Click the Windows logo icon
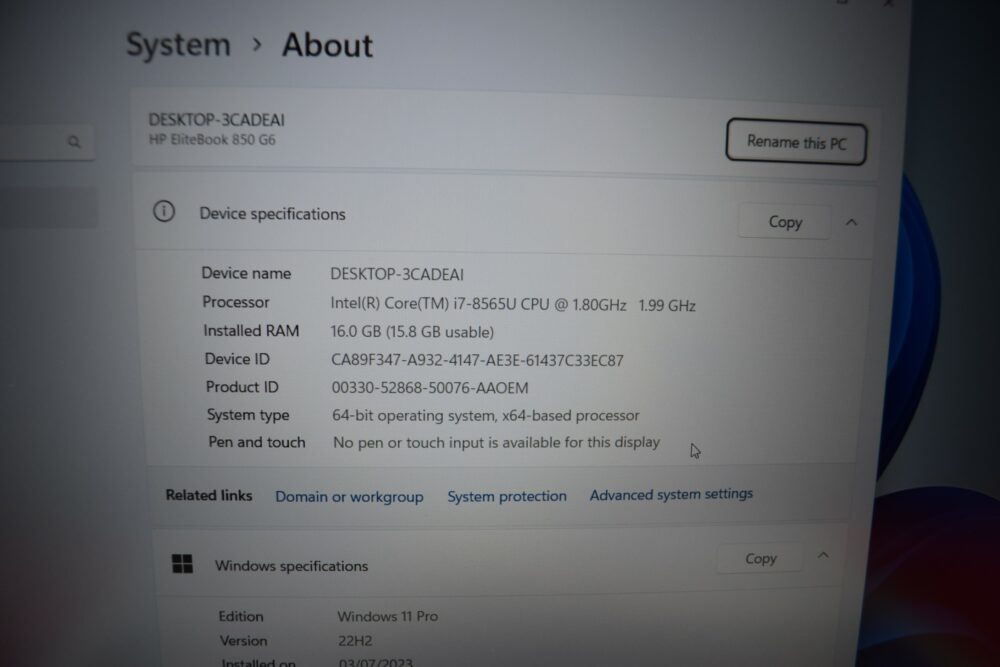 coord(182,564)
